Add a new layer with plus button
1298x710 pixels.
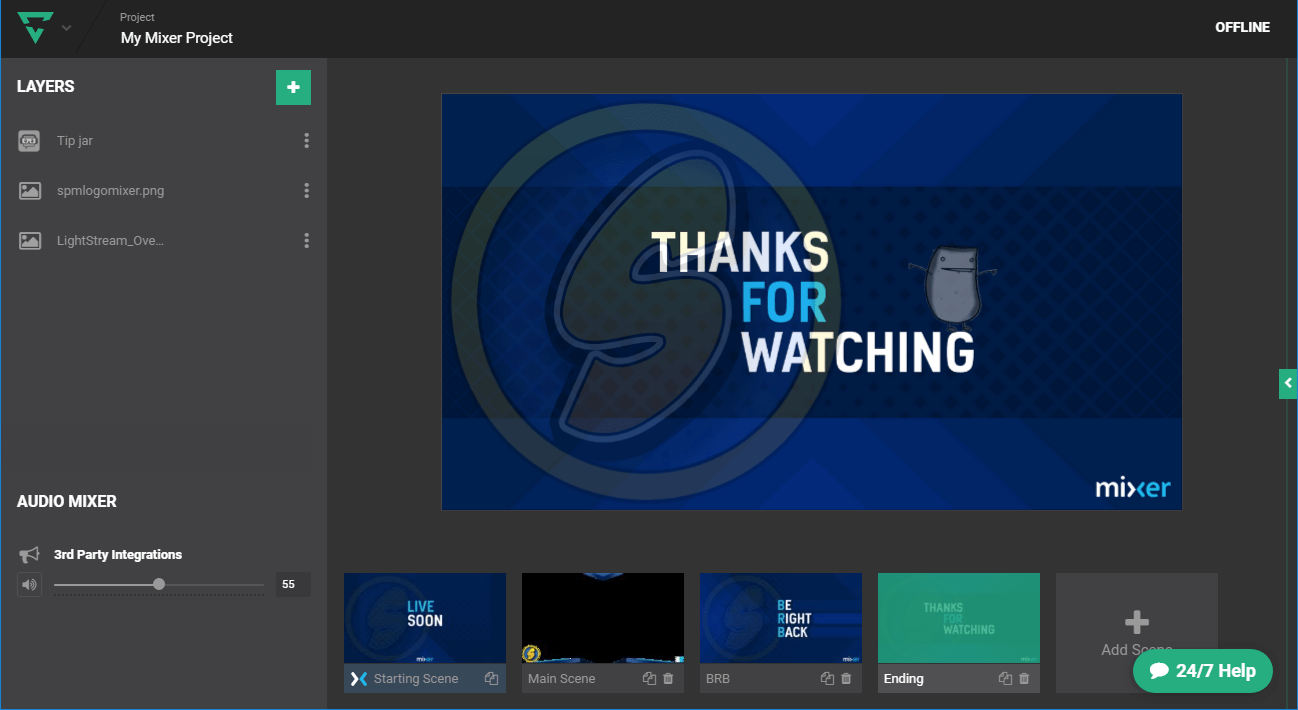[293, 88]
